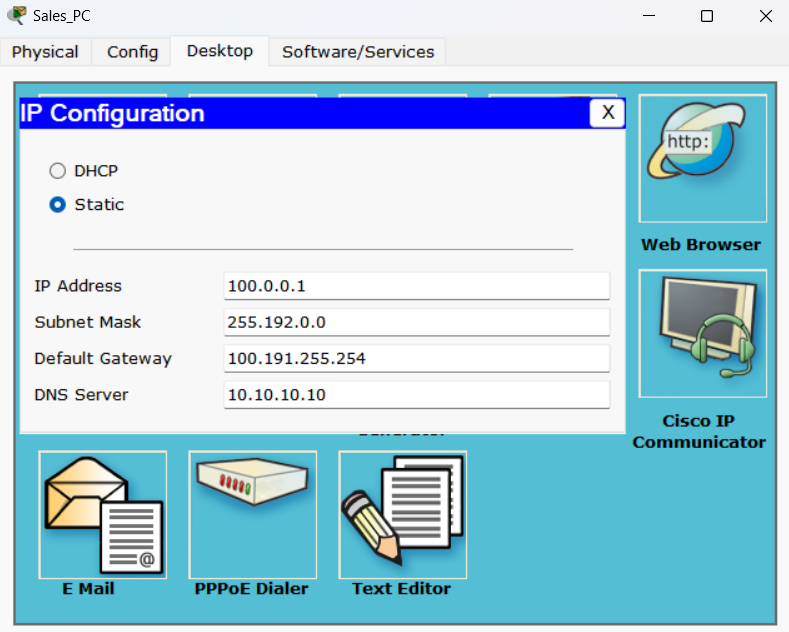Select the Static radio button
Screen dimensions: 789x632
tap(57, 205)
